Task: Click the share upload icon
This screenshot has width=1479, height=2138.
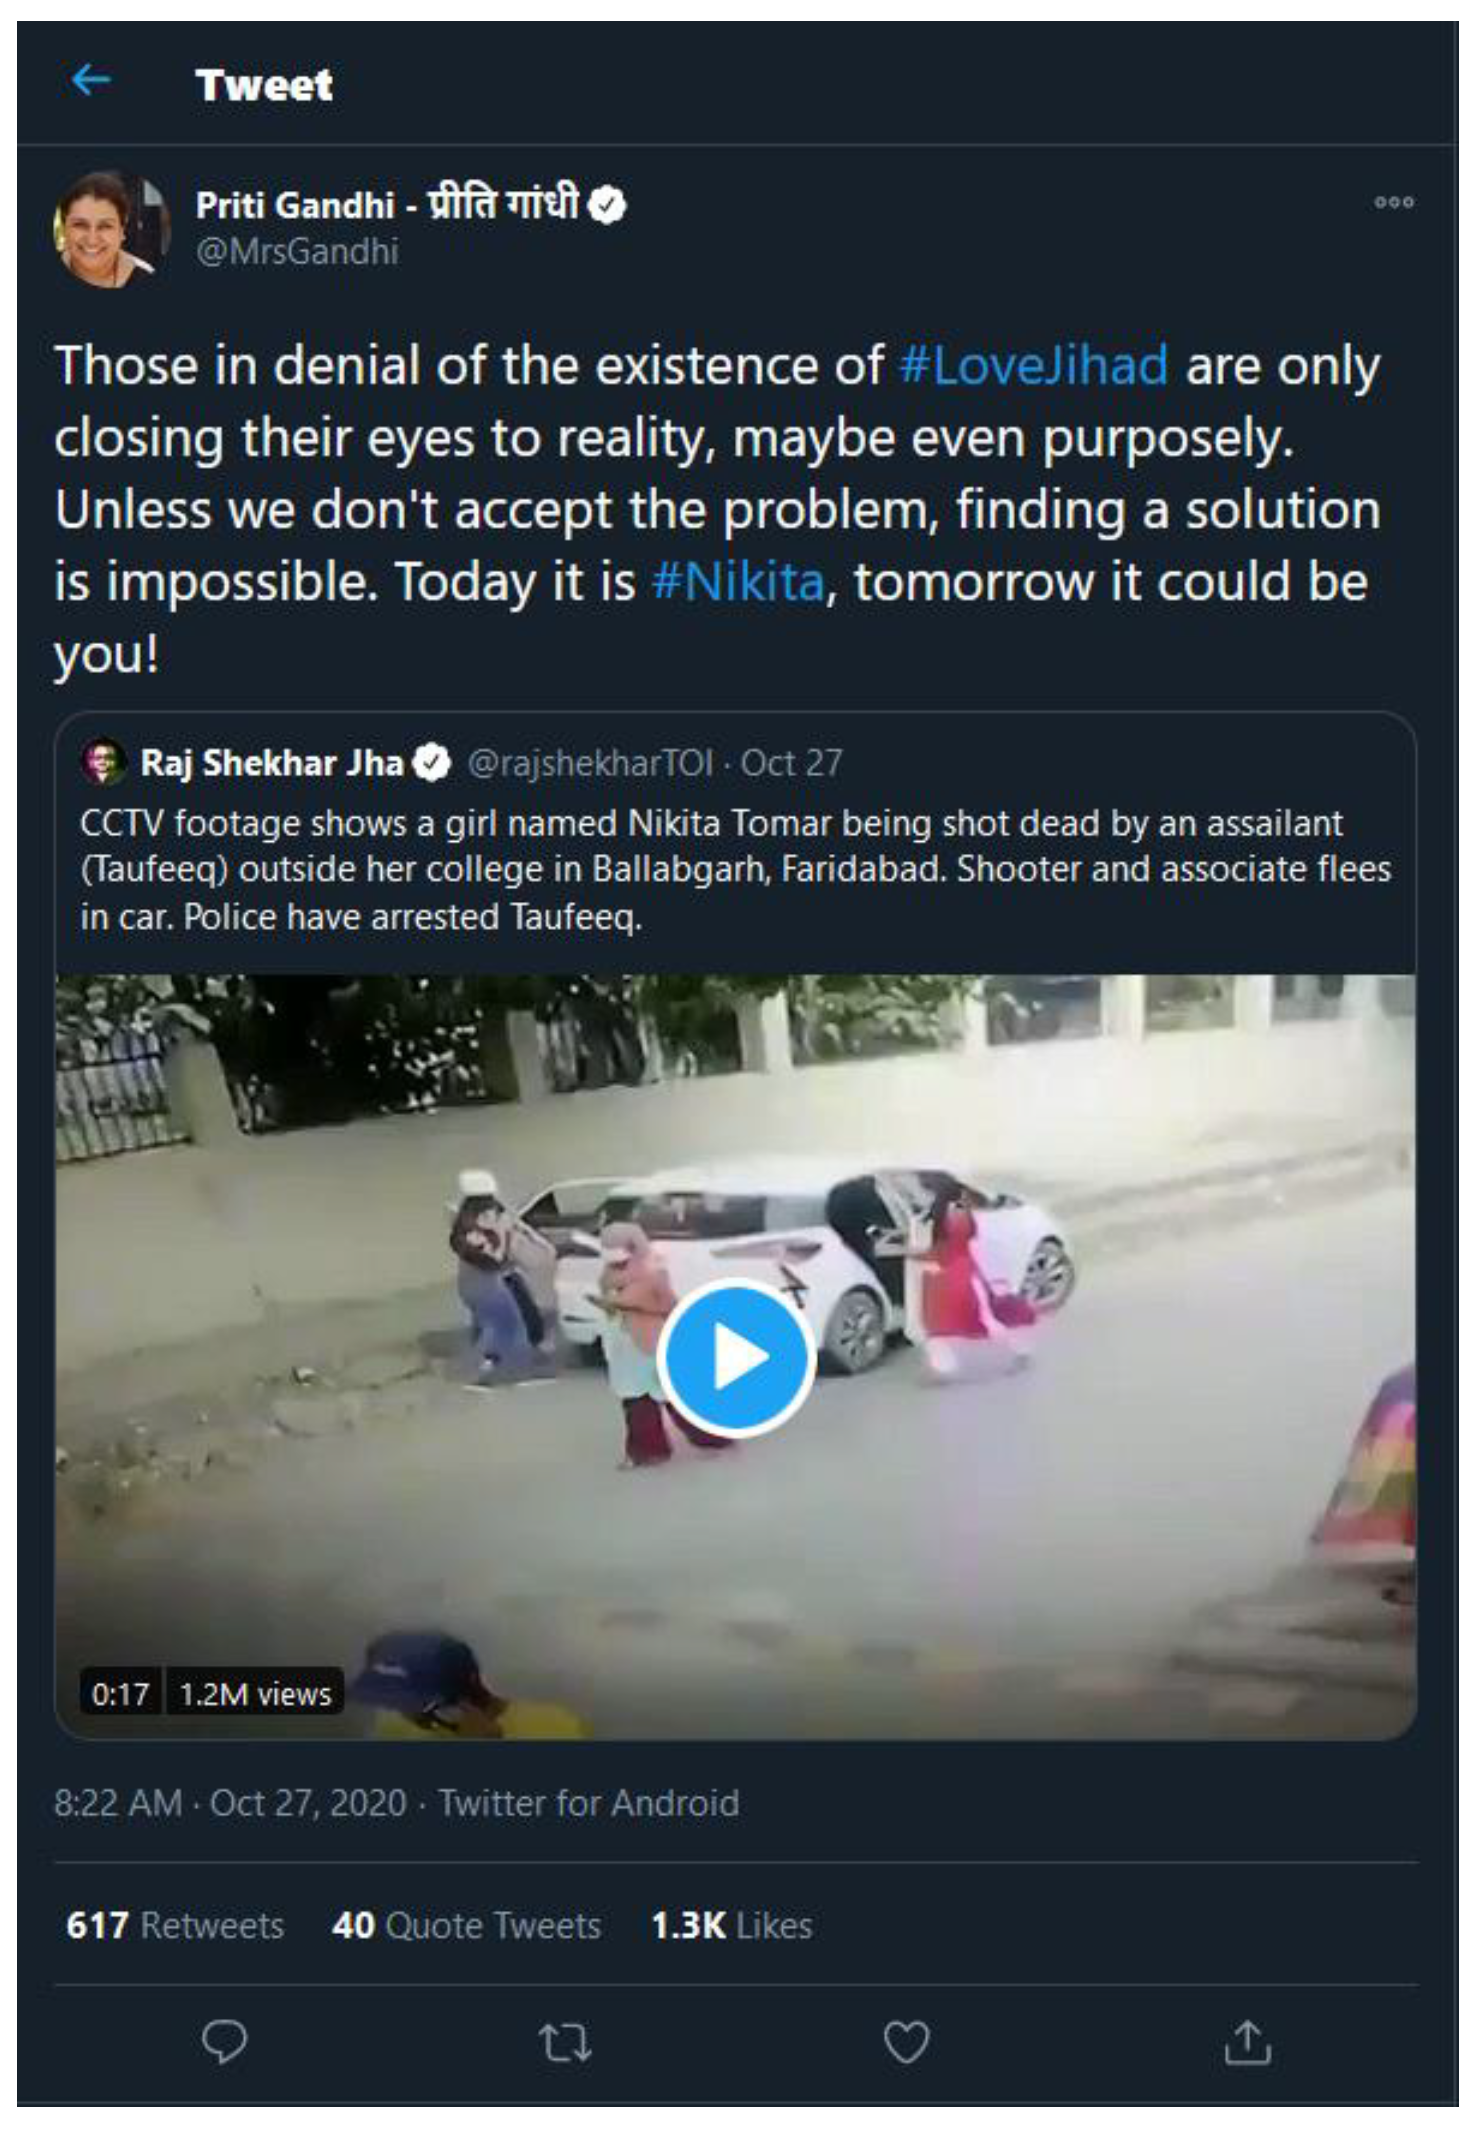Action: (x=1247, y=2043)
